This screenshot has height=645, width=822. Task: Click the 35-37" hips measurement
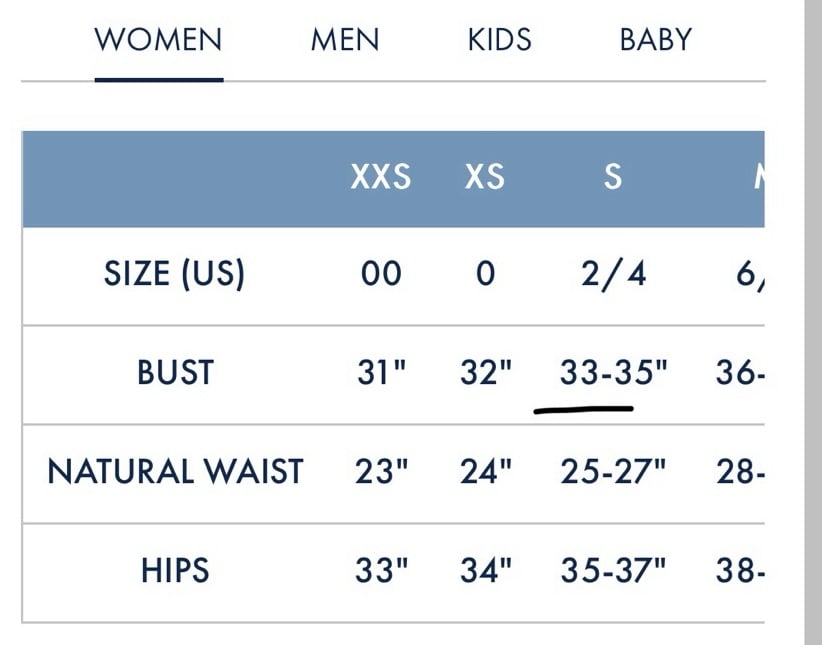click(x=613, y=570)
